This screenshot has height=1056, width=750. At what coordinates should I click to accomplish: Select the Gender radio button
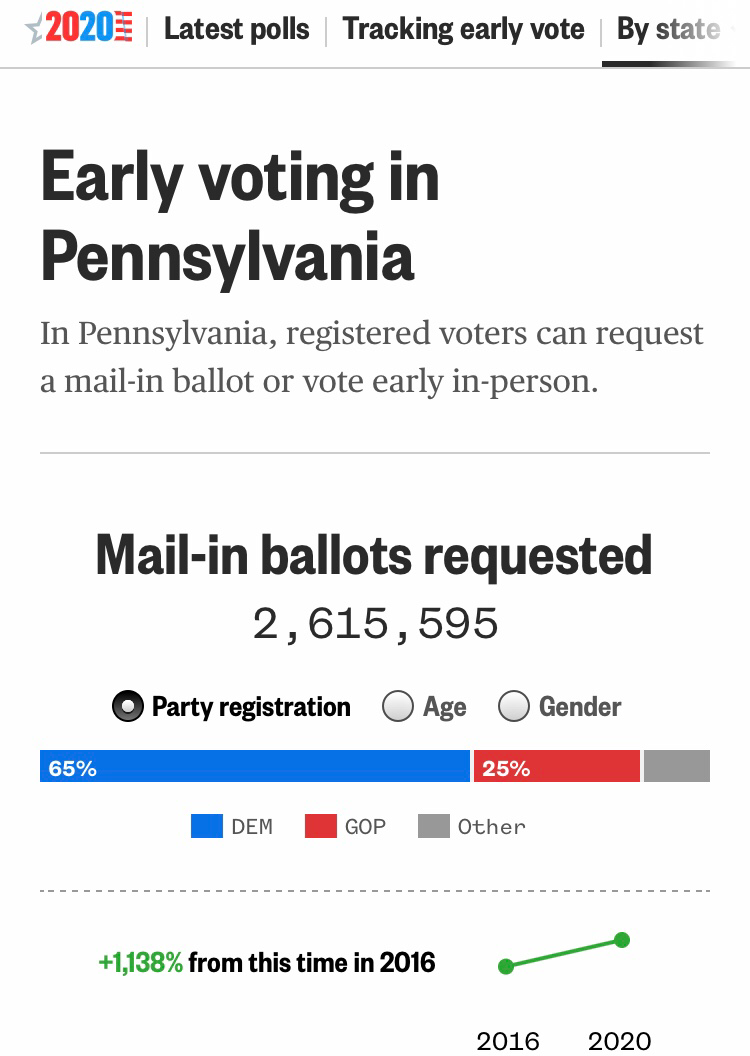click(514, 706)
